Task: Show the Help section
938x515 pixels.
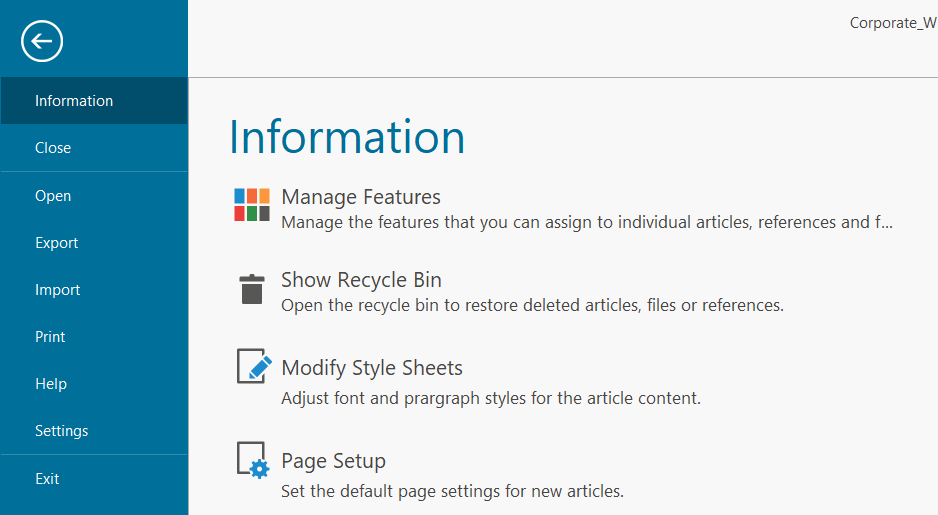Action: [x=51, y=384]
